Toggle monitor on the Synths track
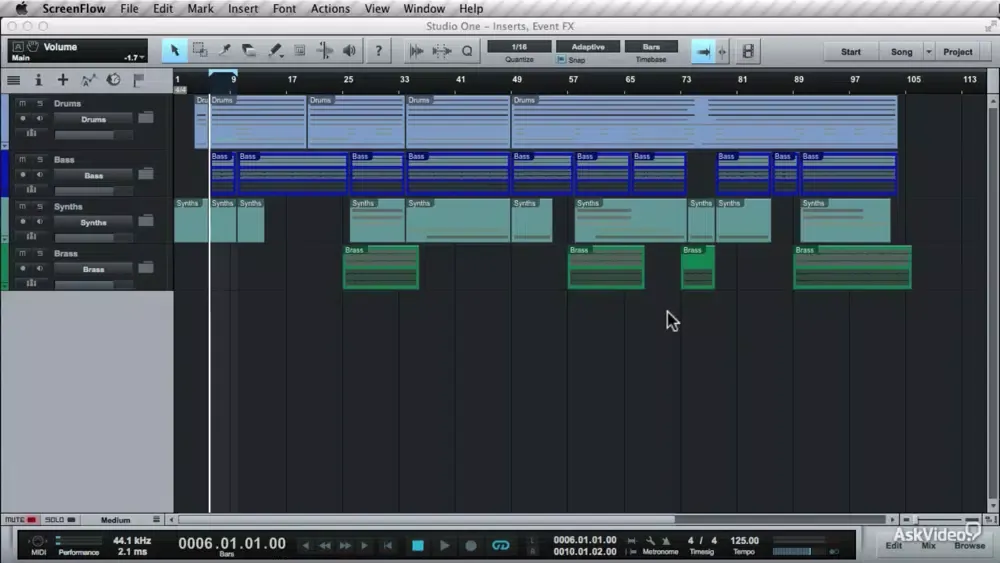The height and width of the screenshot is (563, 1000). (x=40, y=222)
